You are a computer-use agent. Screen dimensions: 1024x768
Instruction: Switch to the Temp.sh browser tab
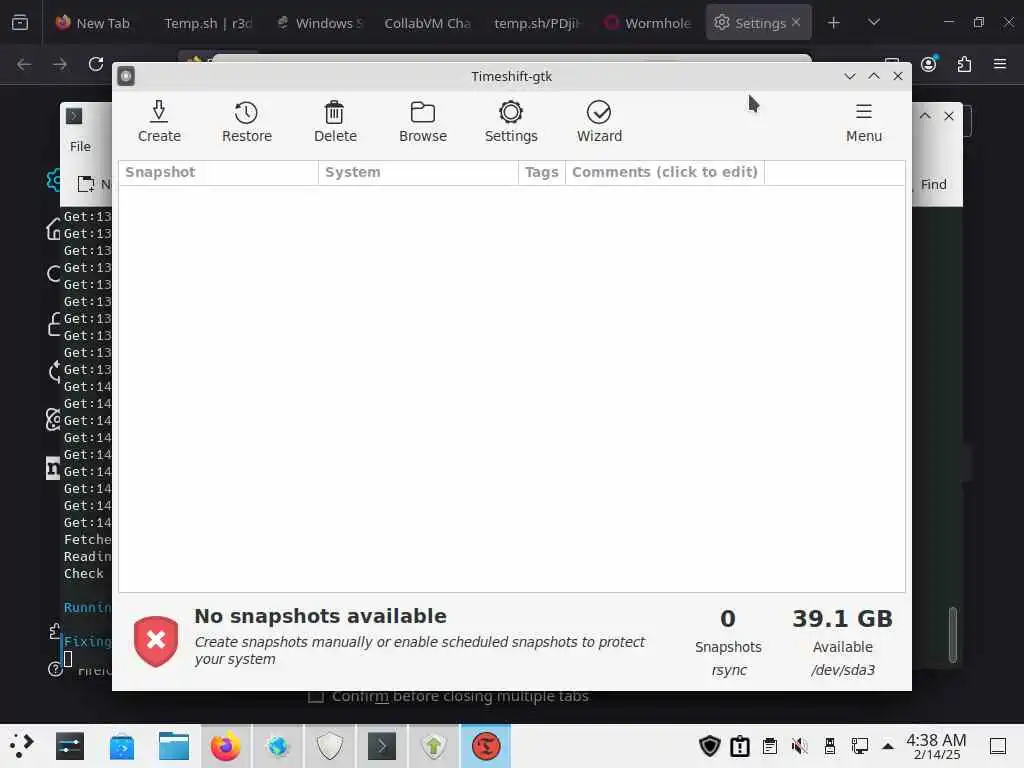(208, 23)
